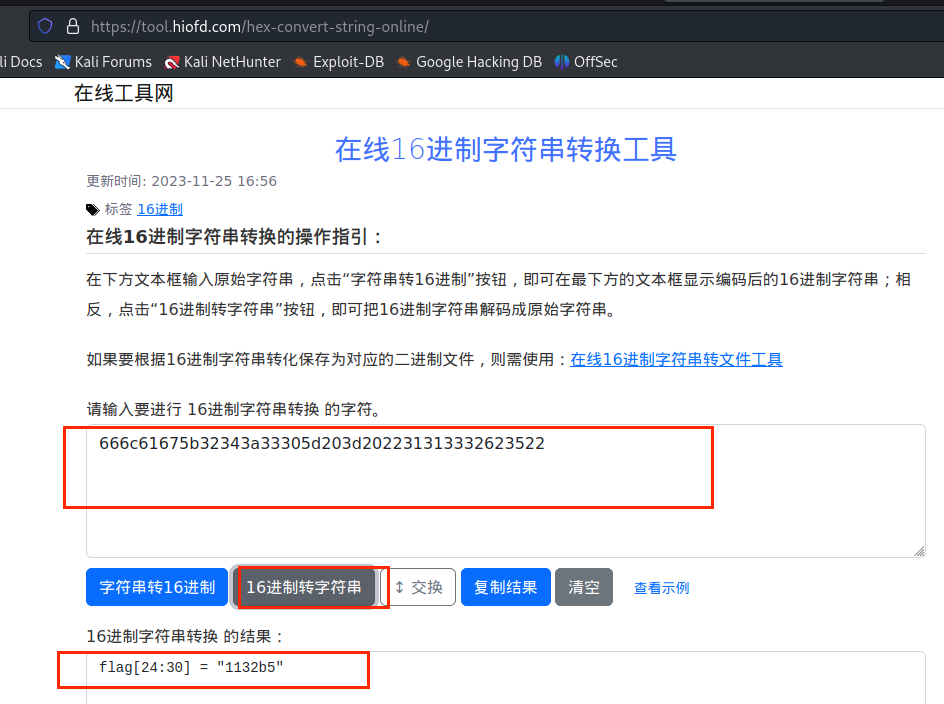Click the Google Hacking DB bookmark icon

403,62
